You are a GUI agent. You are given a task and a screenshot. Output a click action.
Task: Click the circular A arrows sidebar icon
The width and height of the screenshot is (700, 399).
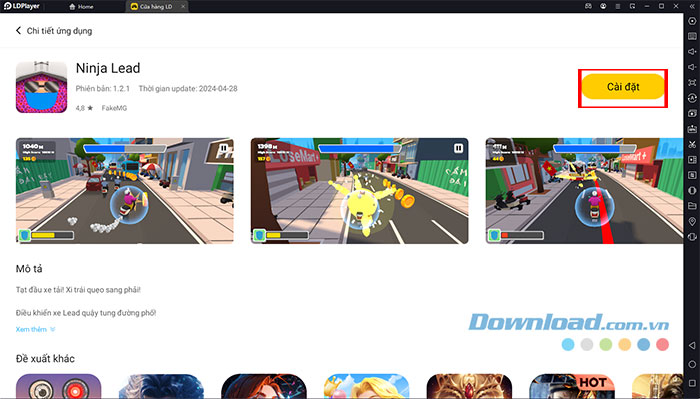click(692, 98)
